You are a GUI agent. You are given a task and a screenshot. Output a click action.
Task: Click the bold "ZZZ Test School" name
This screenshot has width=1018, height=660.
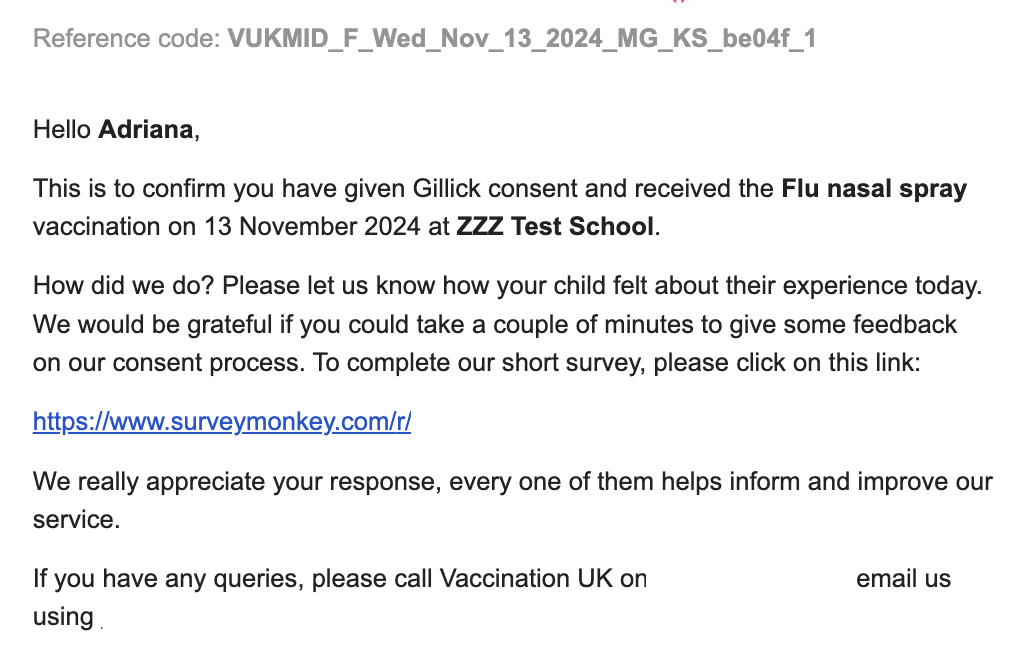tap(555, 226)
